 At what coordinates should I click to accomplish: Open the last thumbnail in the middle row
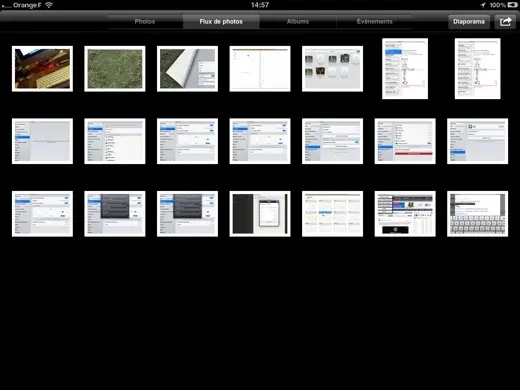tap(477, 141)
